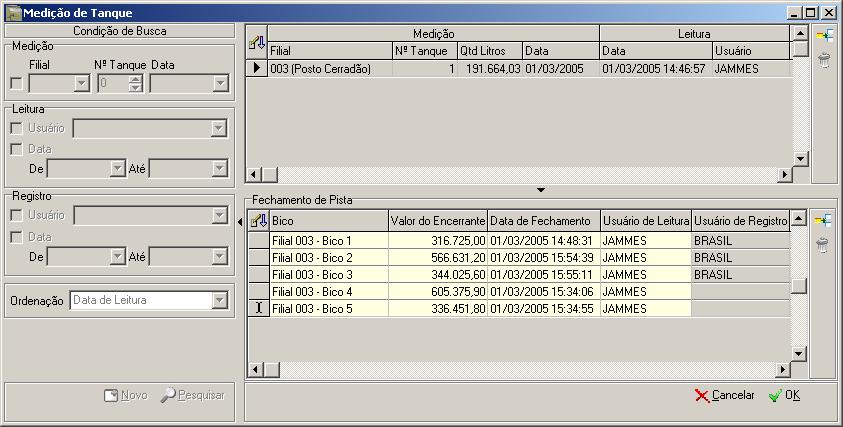843x427 pixels.
Task: Click the 01/03/2005 15:54:39 date cell
Action: tap(544, 258)
